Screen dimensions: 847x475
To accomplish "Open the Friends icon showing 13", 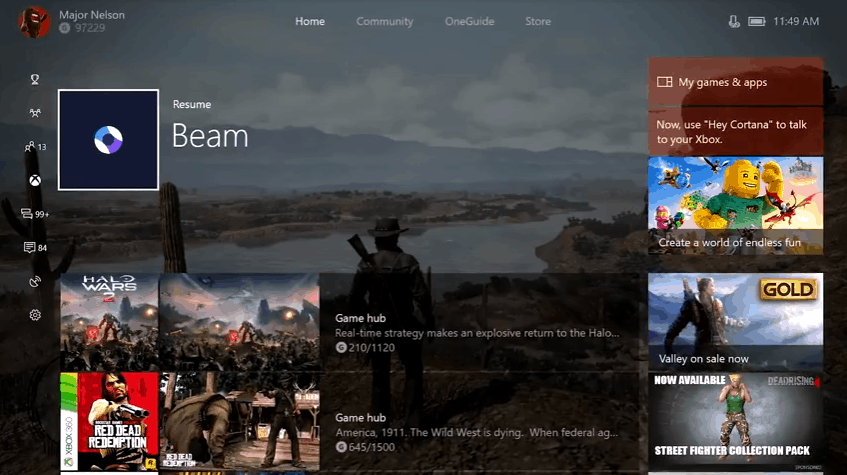I will pos(35,146).
